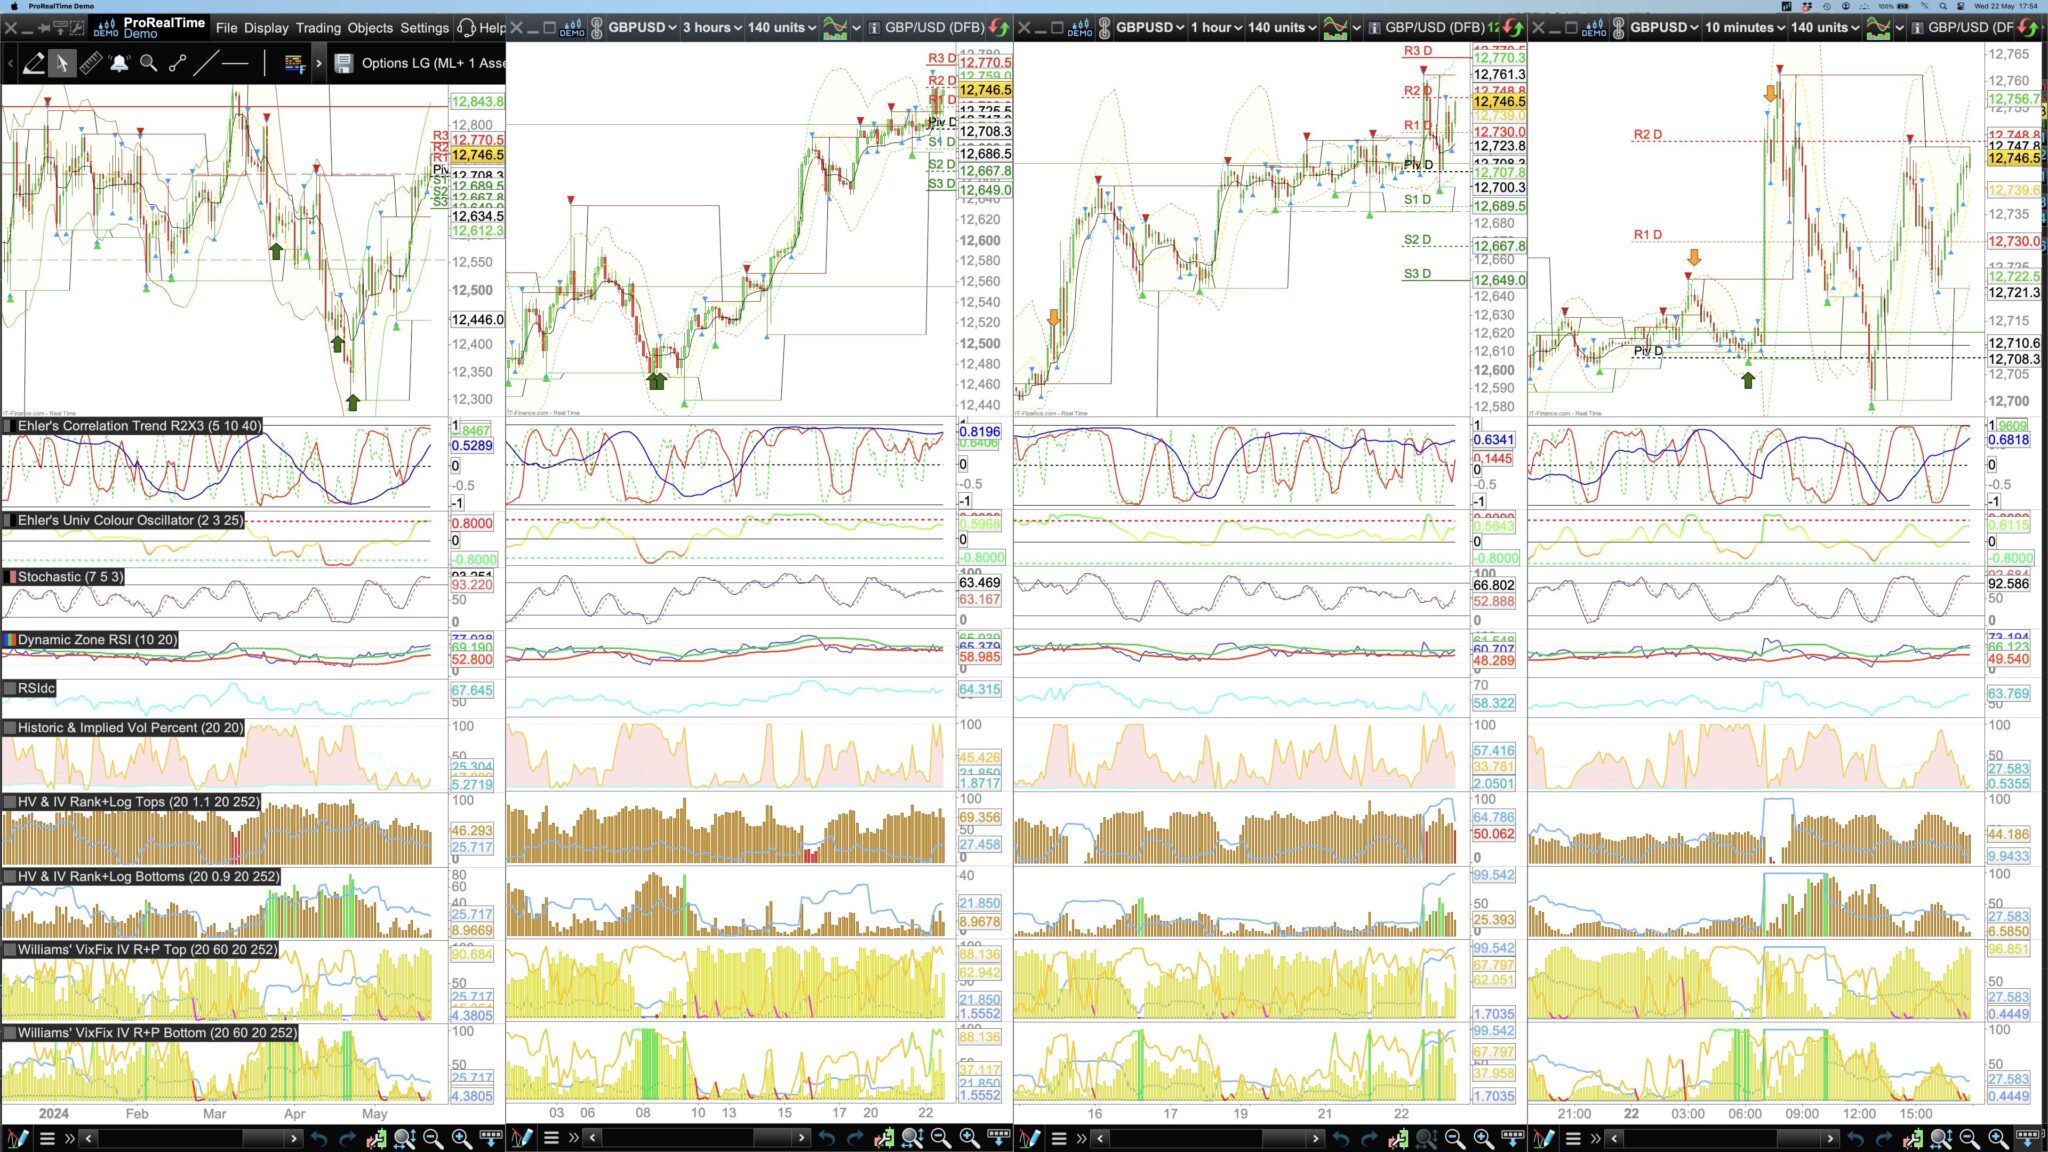Zoom out on the 3 hours chart
This screenshot has width=2048, height=1152.
point(941,1138)
